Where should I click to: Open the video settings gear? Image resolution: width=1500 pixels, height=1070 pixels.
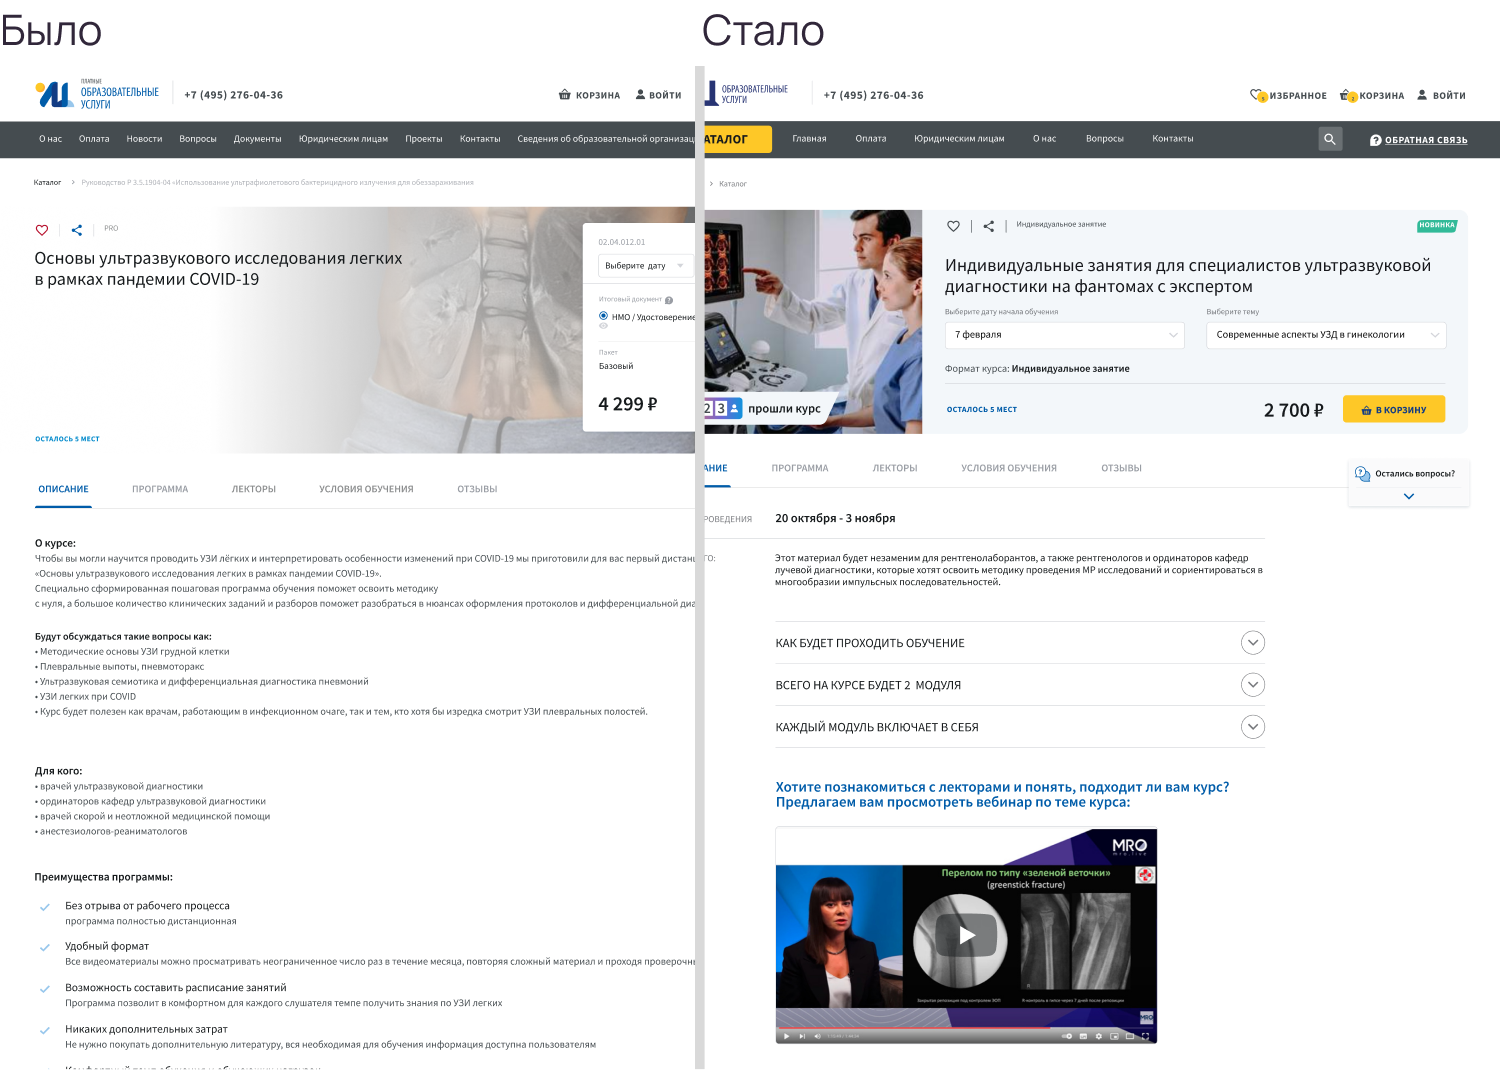[x=1099, y=1036]
